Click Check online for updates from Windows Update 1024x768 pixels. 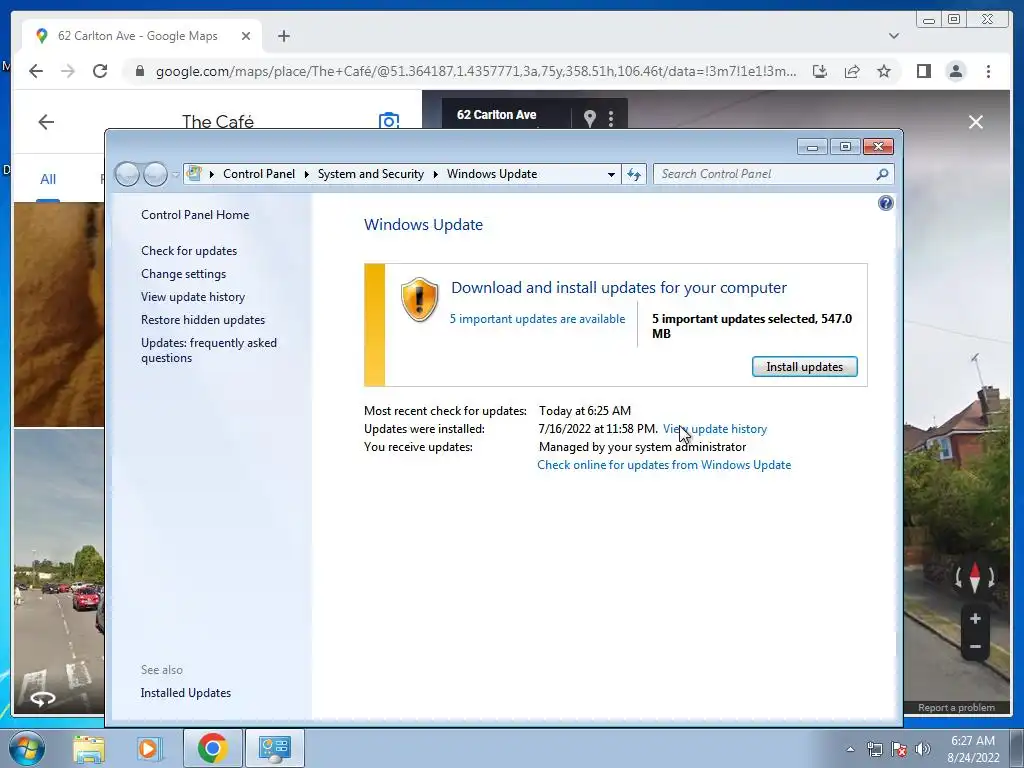point(664,465)
